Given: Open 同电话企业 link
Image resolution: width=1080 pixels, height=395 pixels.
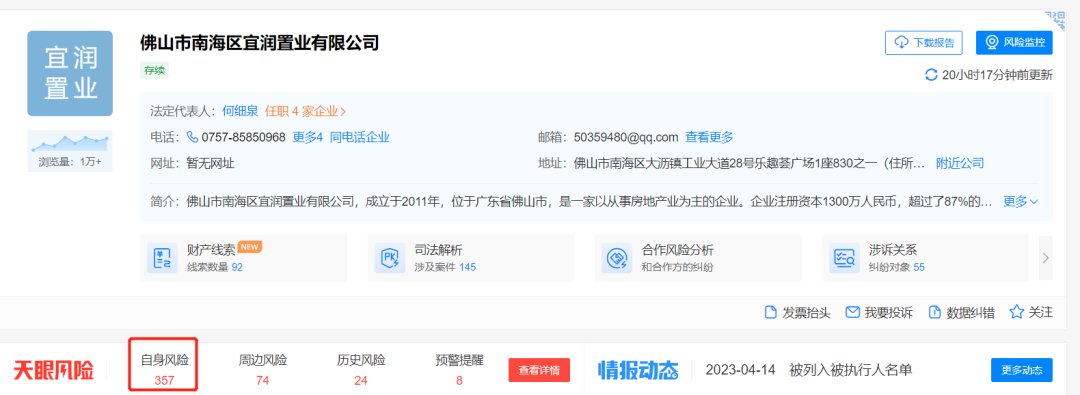Looking at the screenshot, I should click(360, 137).
